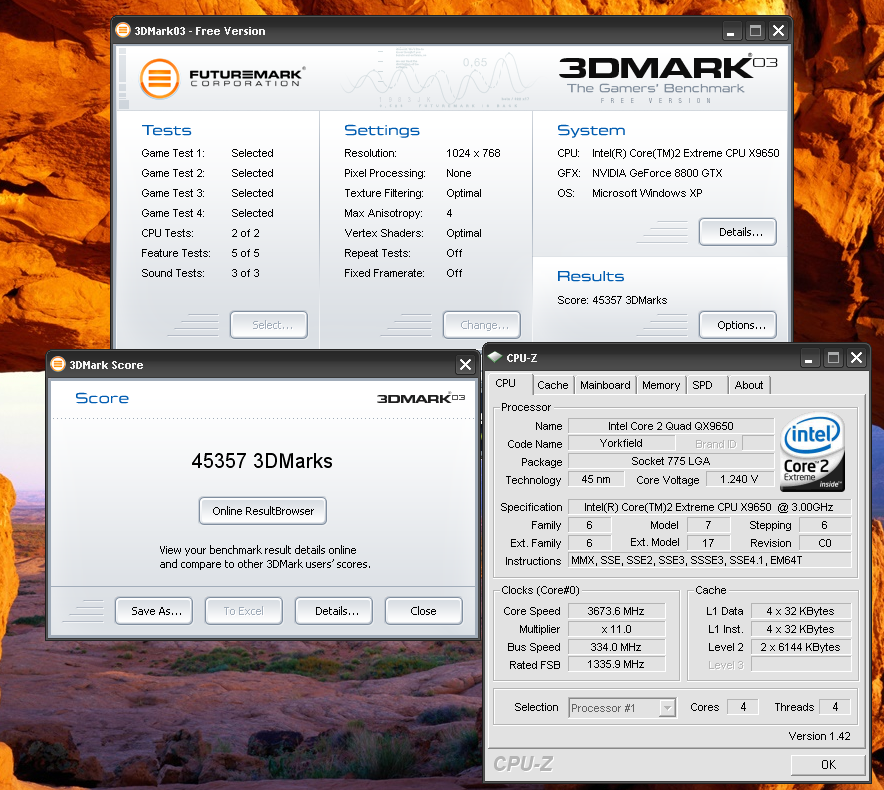The width and height of the screenshot is (884, 790).
Task: Open the Online ResultBrowser
Action: coord(263,511)
